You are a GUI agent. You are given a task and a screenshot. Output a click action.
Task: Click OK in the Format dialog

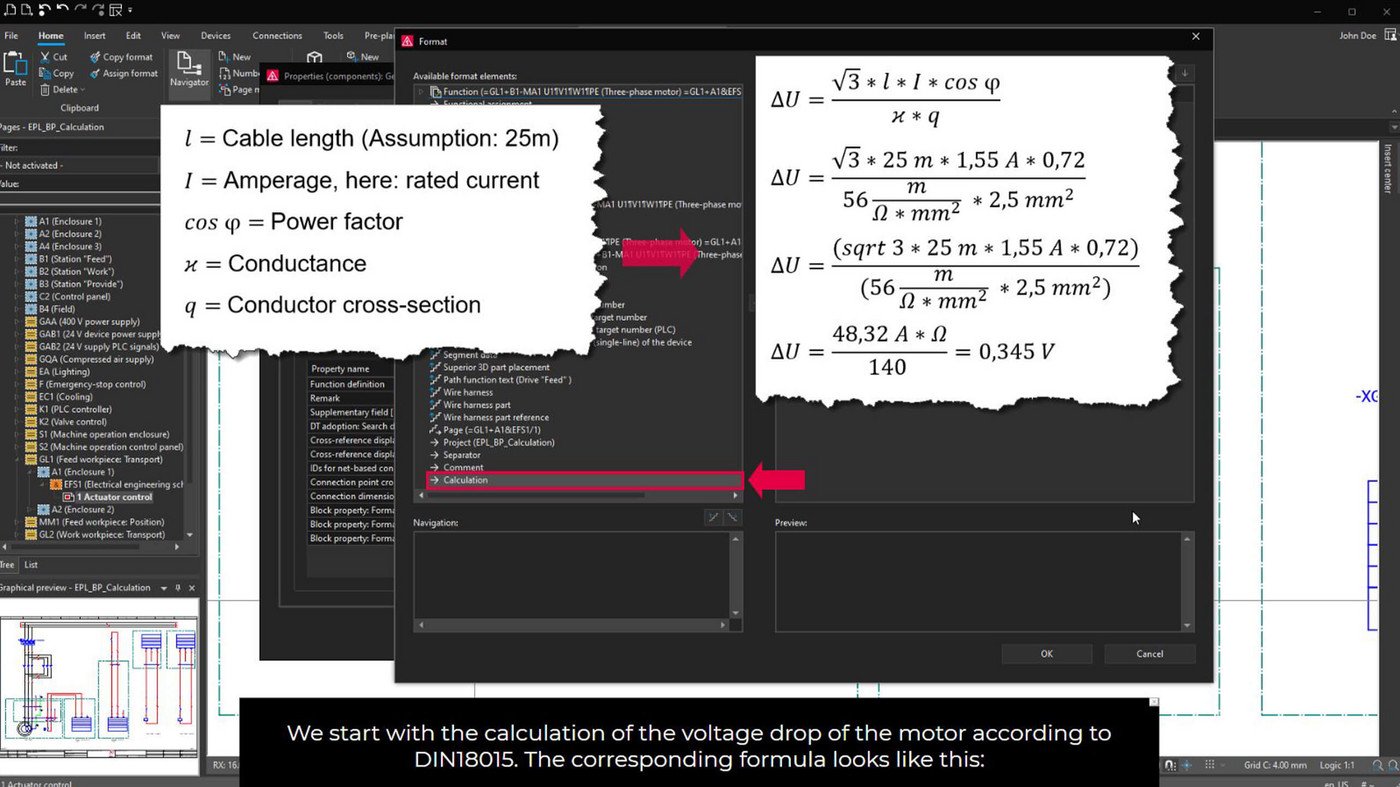(1046, 654)
